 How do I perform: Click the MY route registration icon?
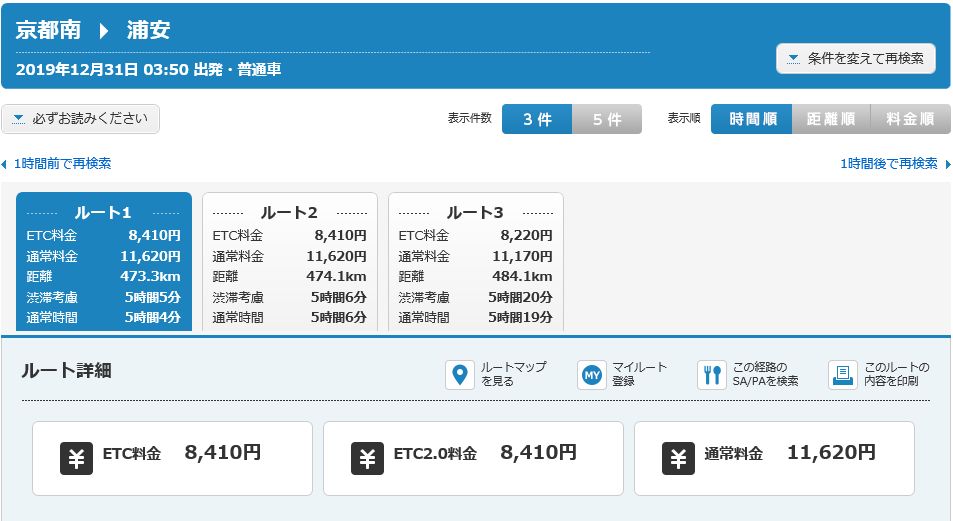592,375
